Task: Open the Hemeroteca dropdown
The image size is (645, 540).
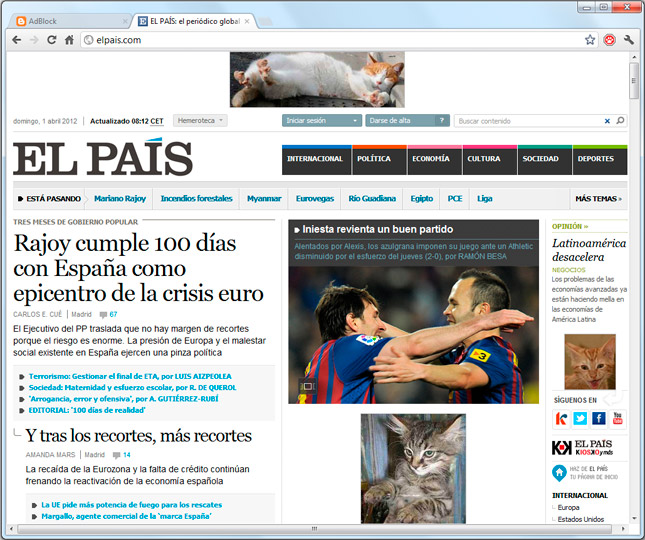Action: point(200,121)
